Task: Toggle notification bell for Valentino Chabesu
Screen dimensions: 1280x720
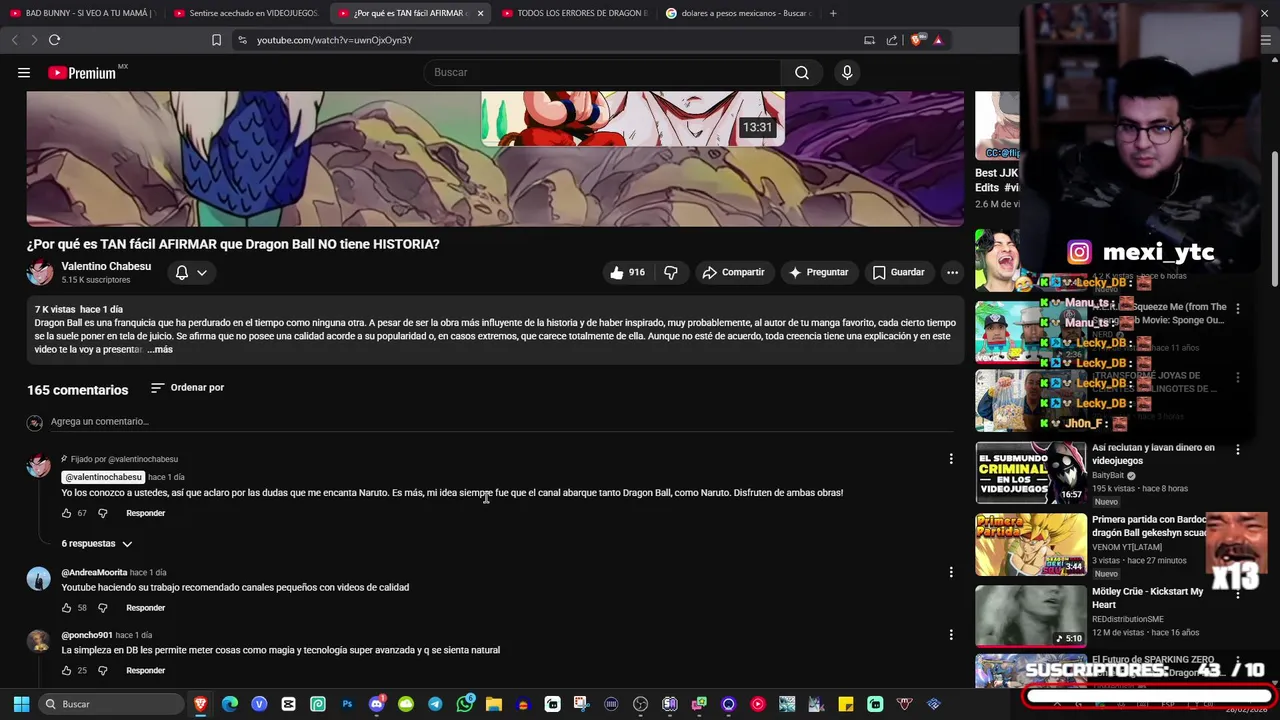Action: click(182, 272)
